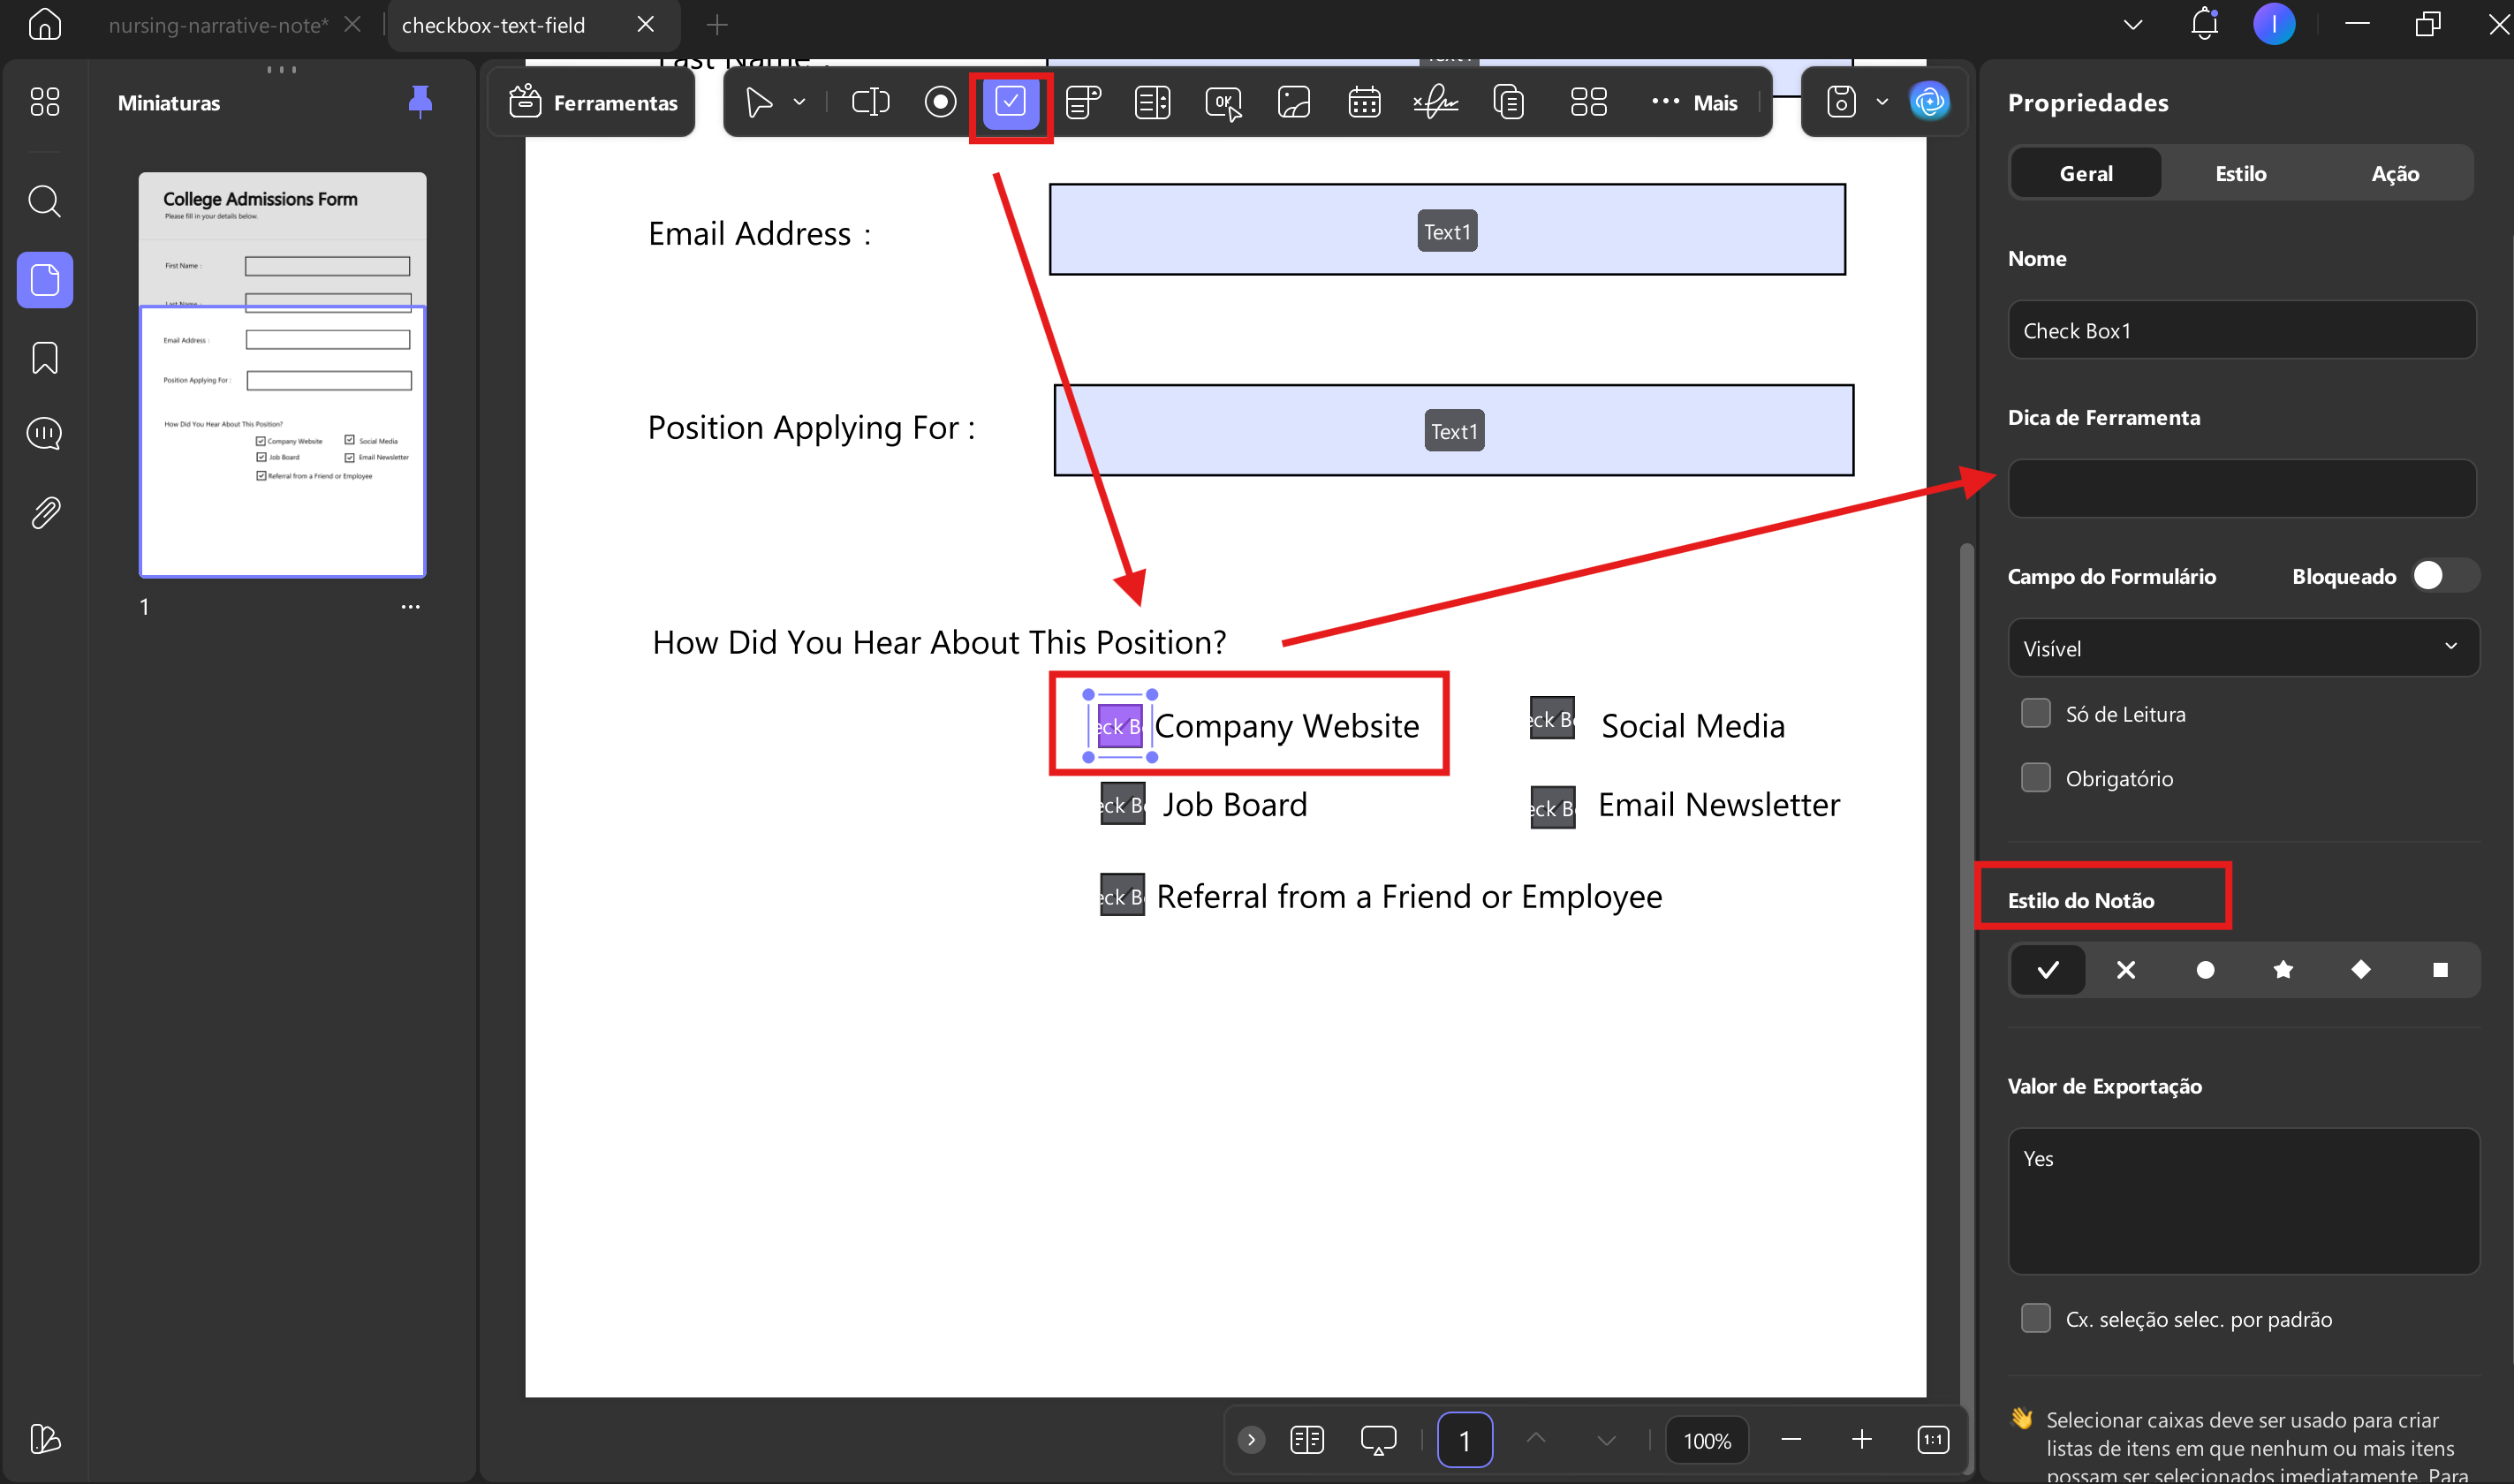2514x1484 pixels.
Task: Select the page thumbnails sidebar icon
Action: coord(44,279)
